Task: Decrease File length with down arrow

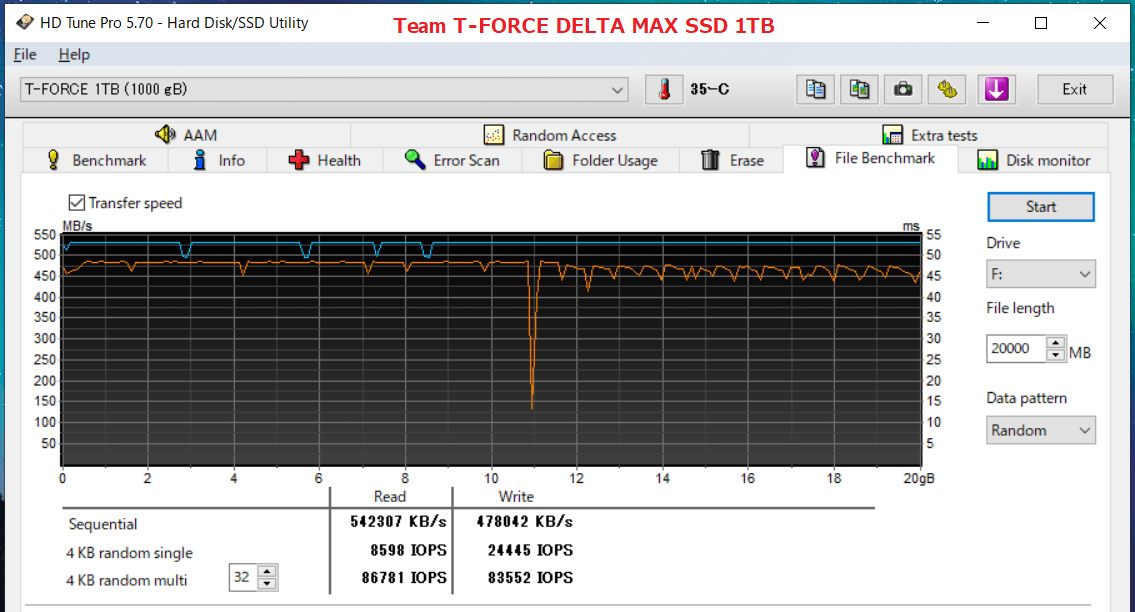Action: [1055, 355]
